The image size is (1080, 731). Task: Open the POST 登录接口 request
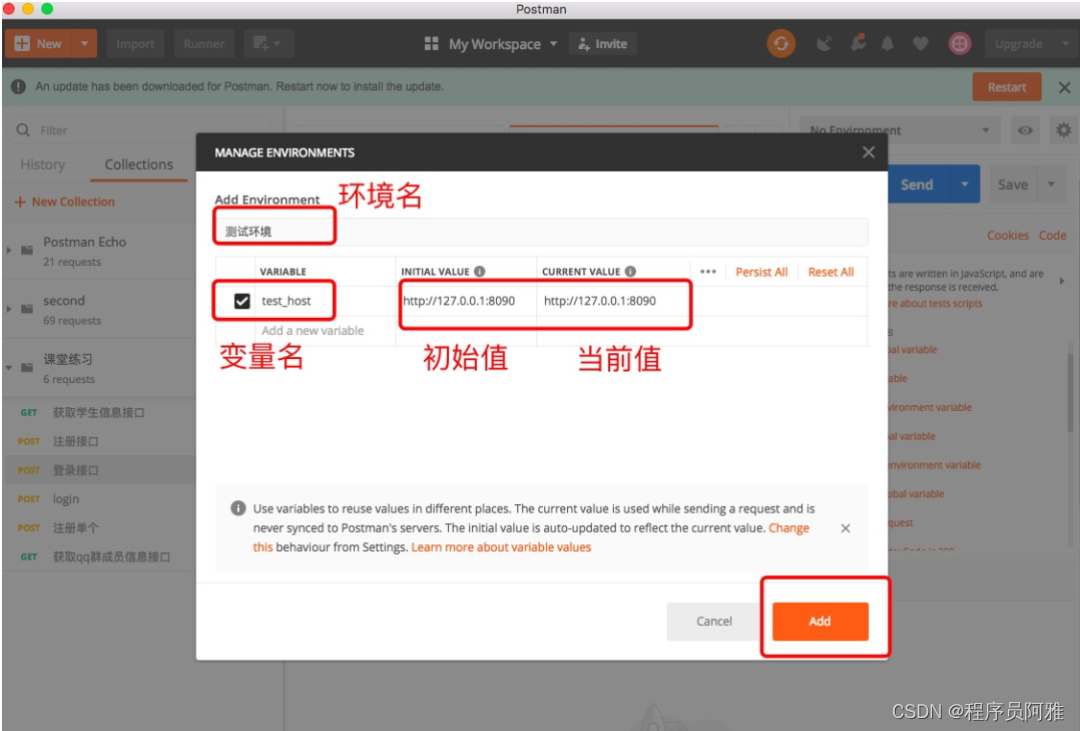click(x=101, y=470)
